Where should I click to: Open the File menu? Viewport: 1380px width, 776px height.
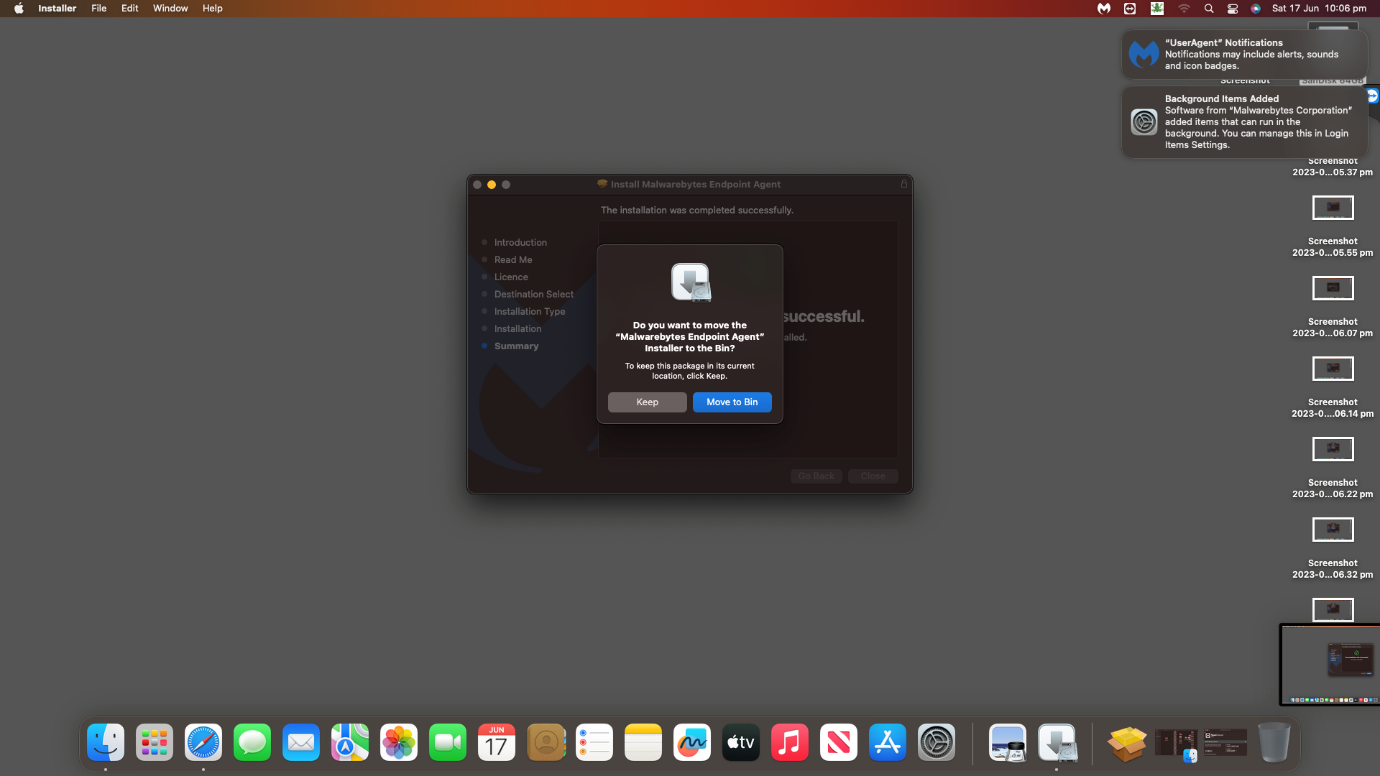(x=99, y=8)
